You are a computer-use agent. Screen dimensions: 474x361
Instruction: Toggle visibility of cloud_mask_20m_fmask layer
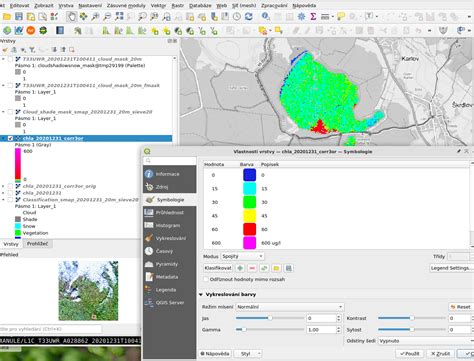10,86
